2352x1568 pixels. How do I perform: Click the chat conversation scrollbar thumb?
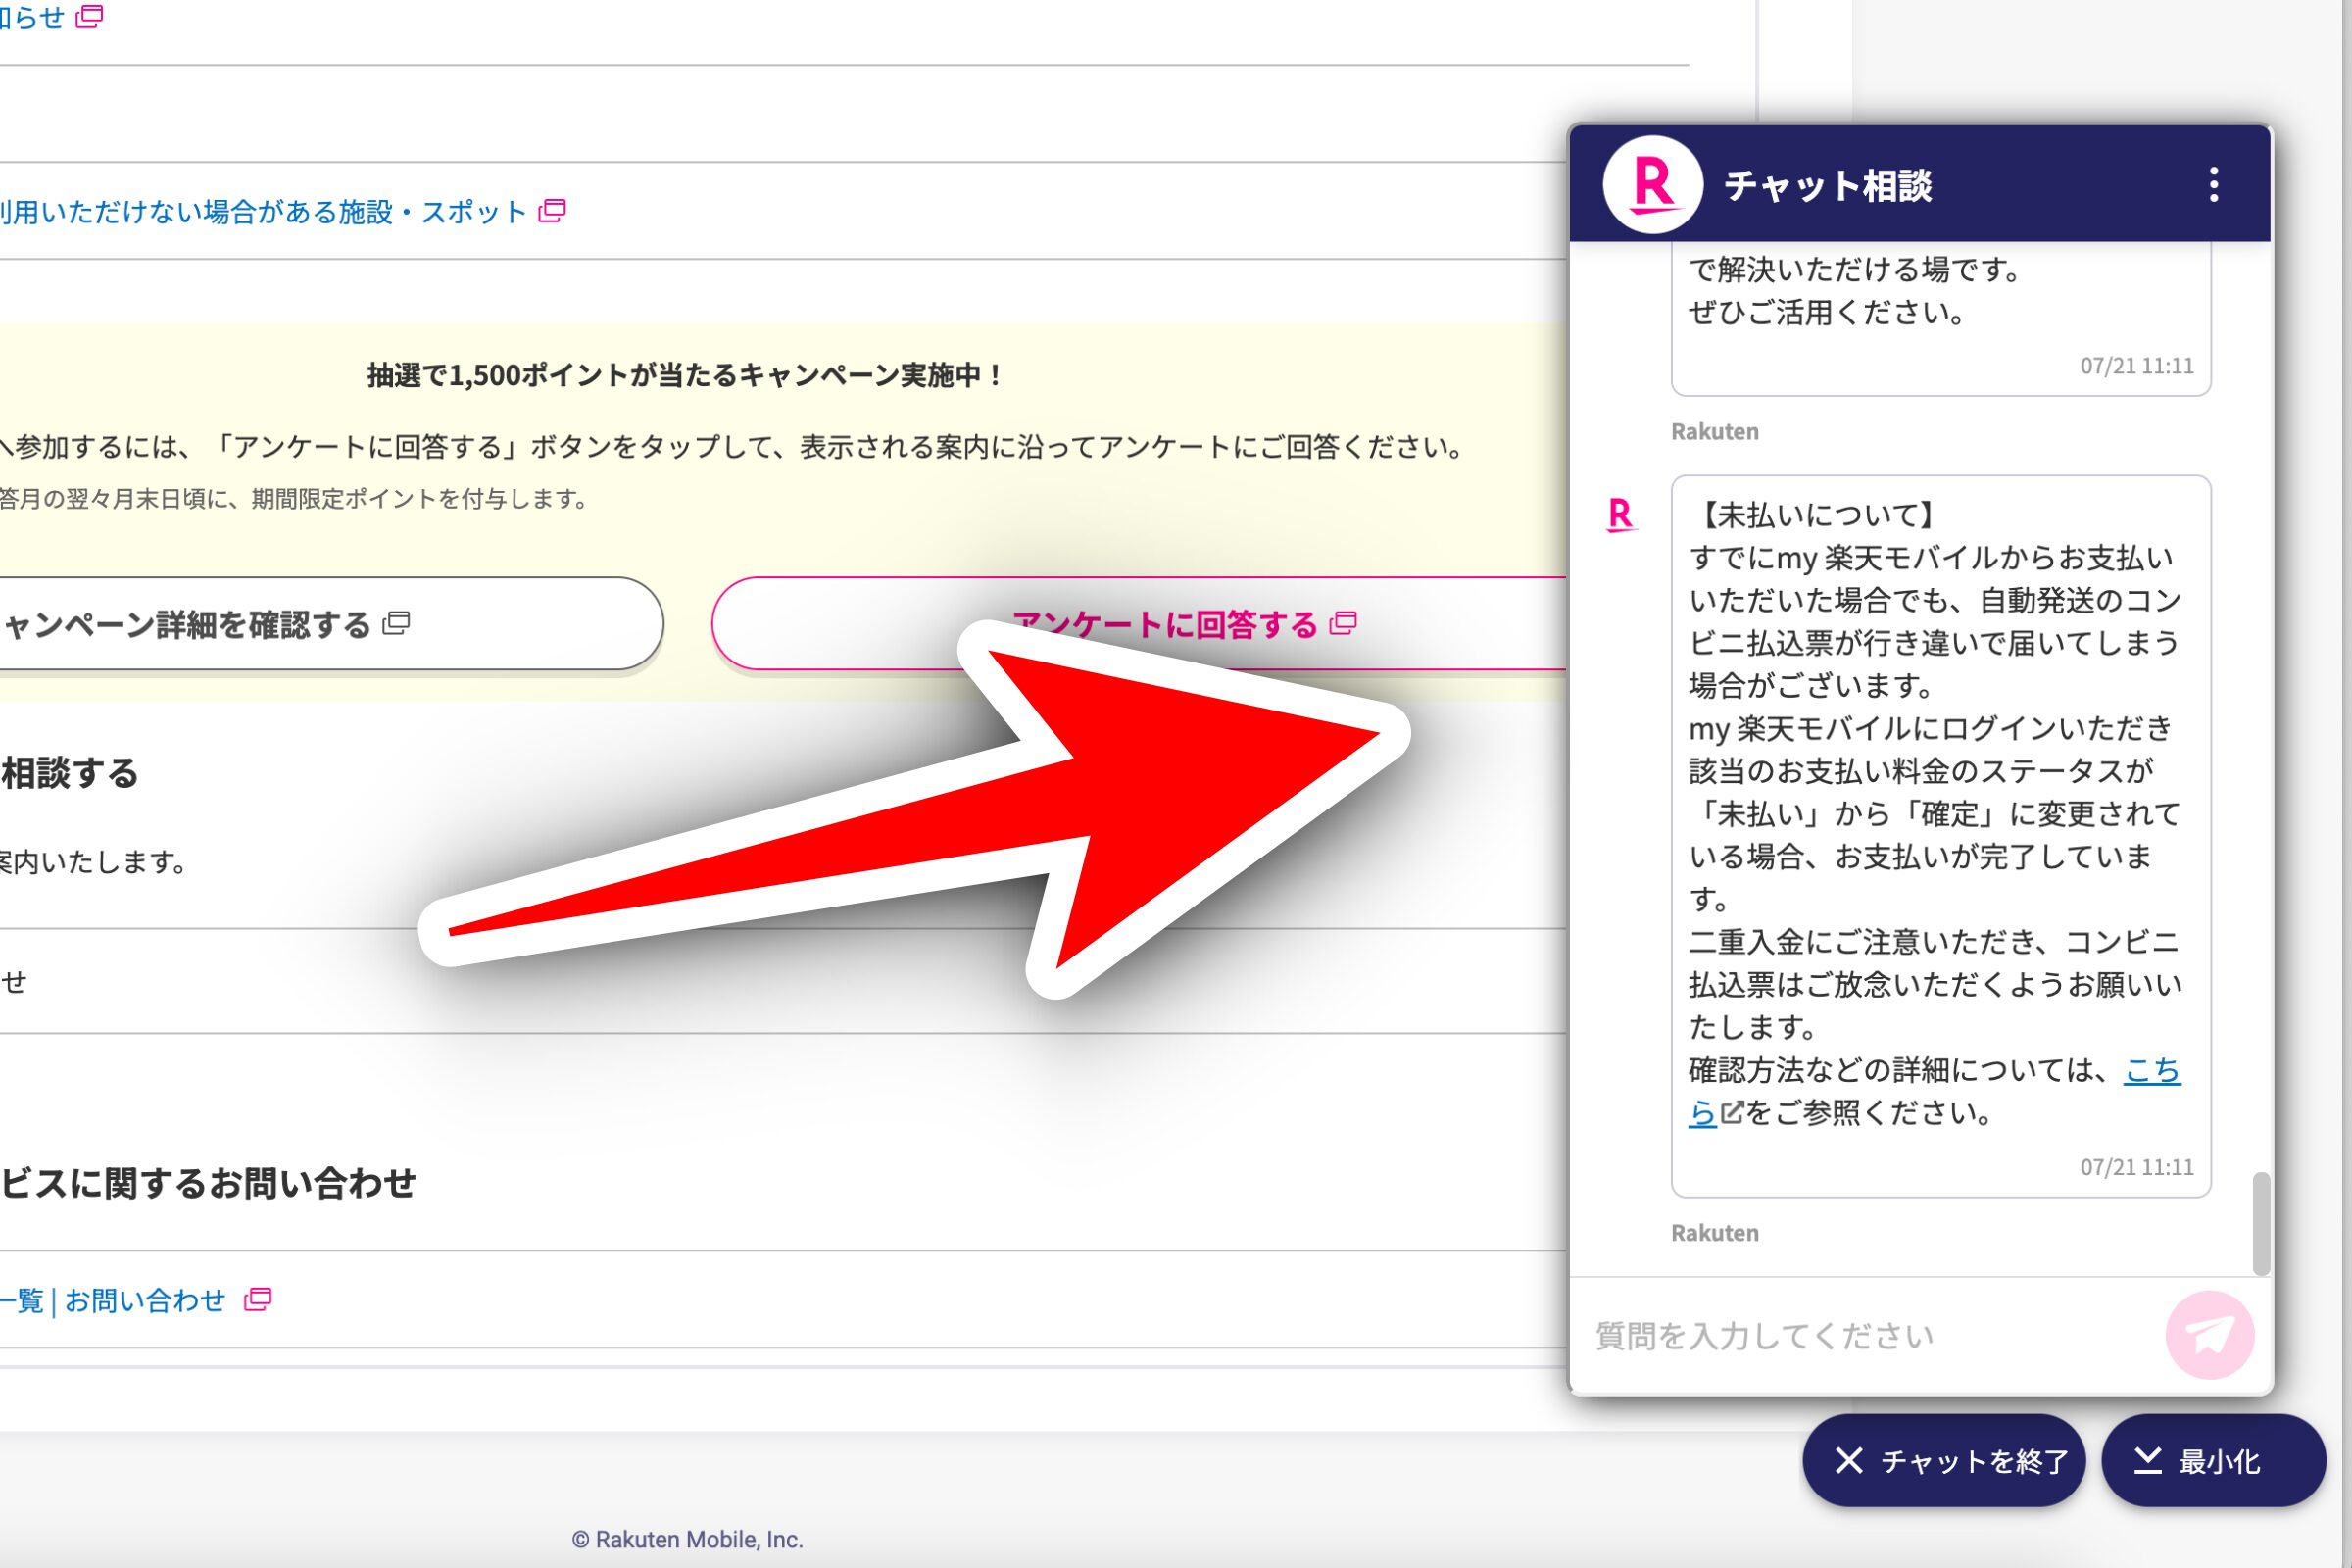coord(2260,1224)
